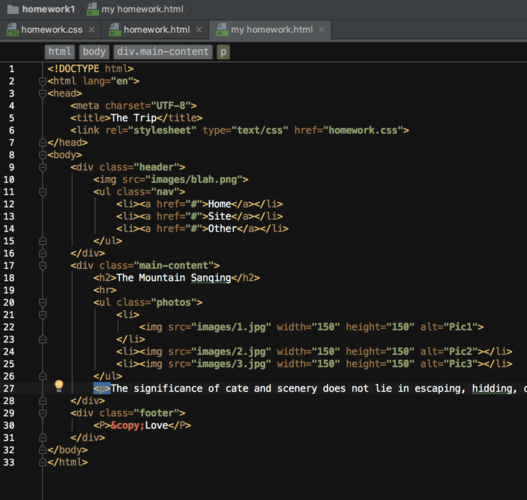This screenshot has width=527, height=500.
Task: Click the homework1 folder icon in the navigation bar
Action: pos(13,9)
